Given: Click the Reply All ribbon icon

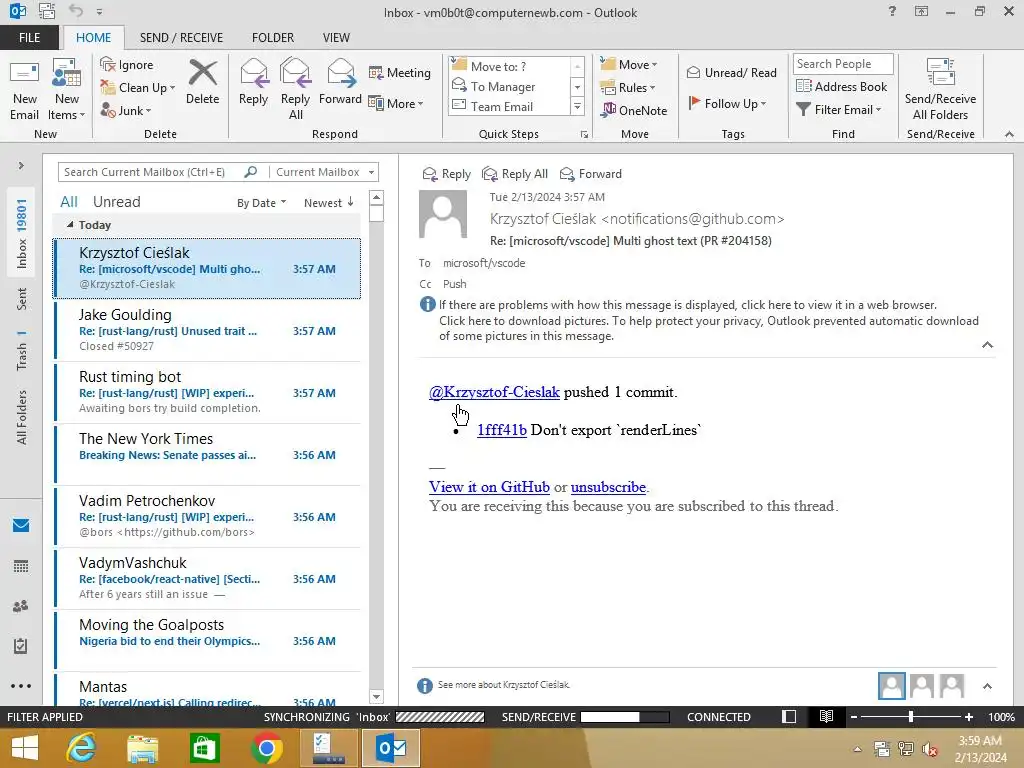Looking at the screenshot, I should click(295, 90).
